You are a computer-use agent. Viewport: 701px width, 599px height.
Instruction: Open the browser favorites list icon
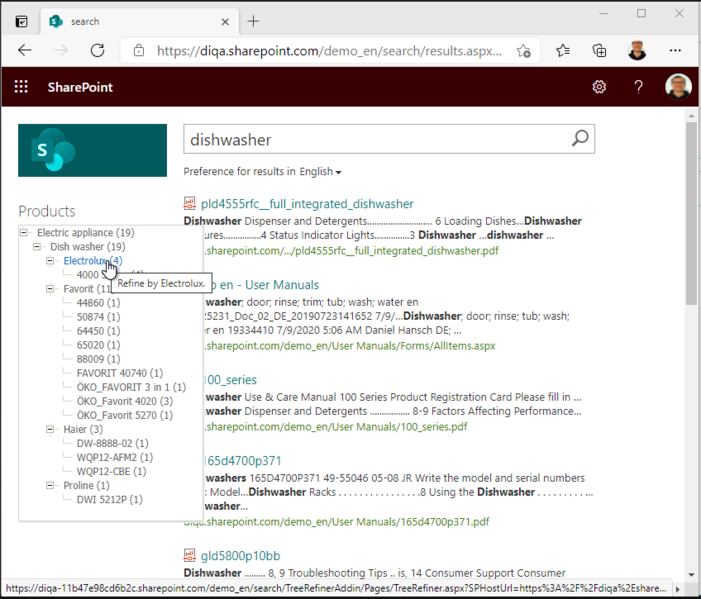(563, 50)
